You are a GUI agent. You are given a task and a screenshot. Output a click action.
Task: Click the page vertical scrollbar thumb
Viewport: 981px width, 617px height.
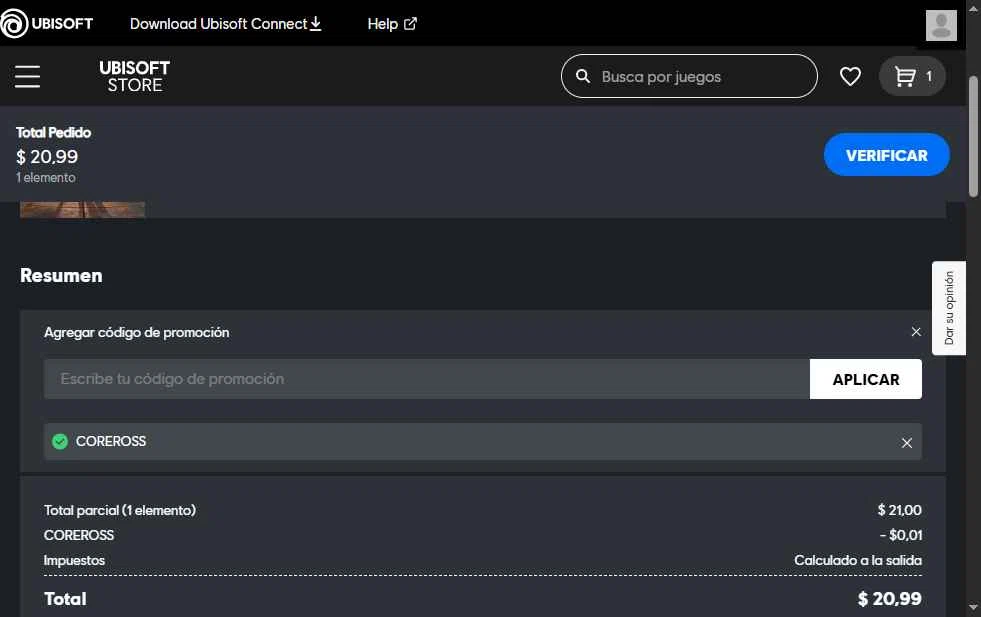973,136
